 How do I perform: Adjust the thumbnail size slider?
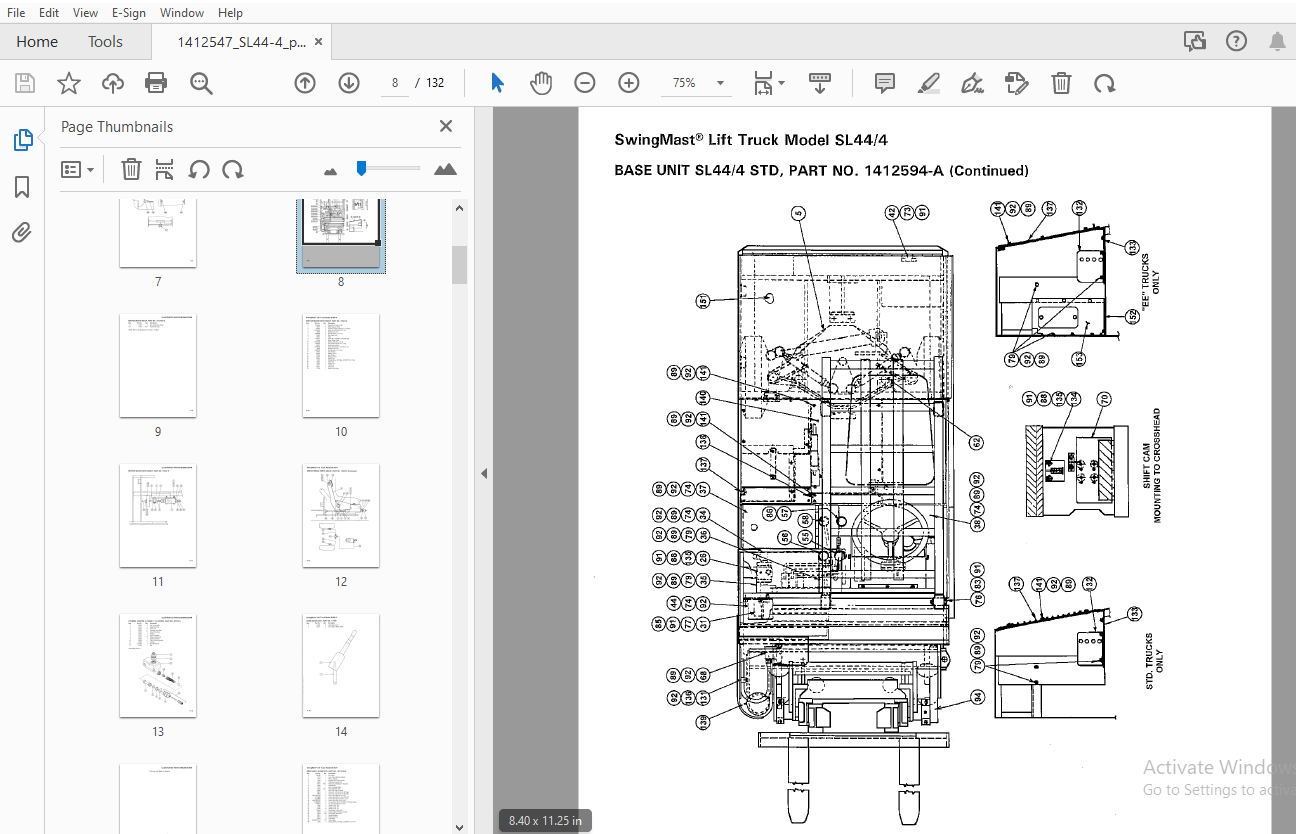[361, 168]
